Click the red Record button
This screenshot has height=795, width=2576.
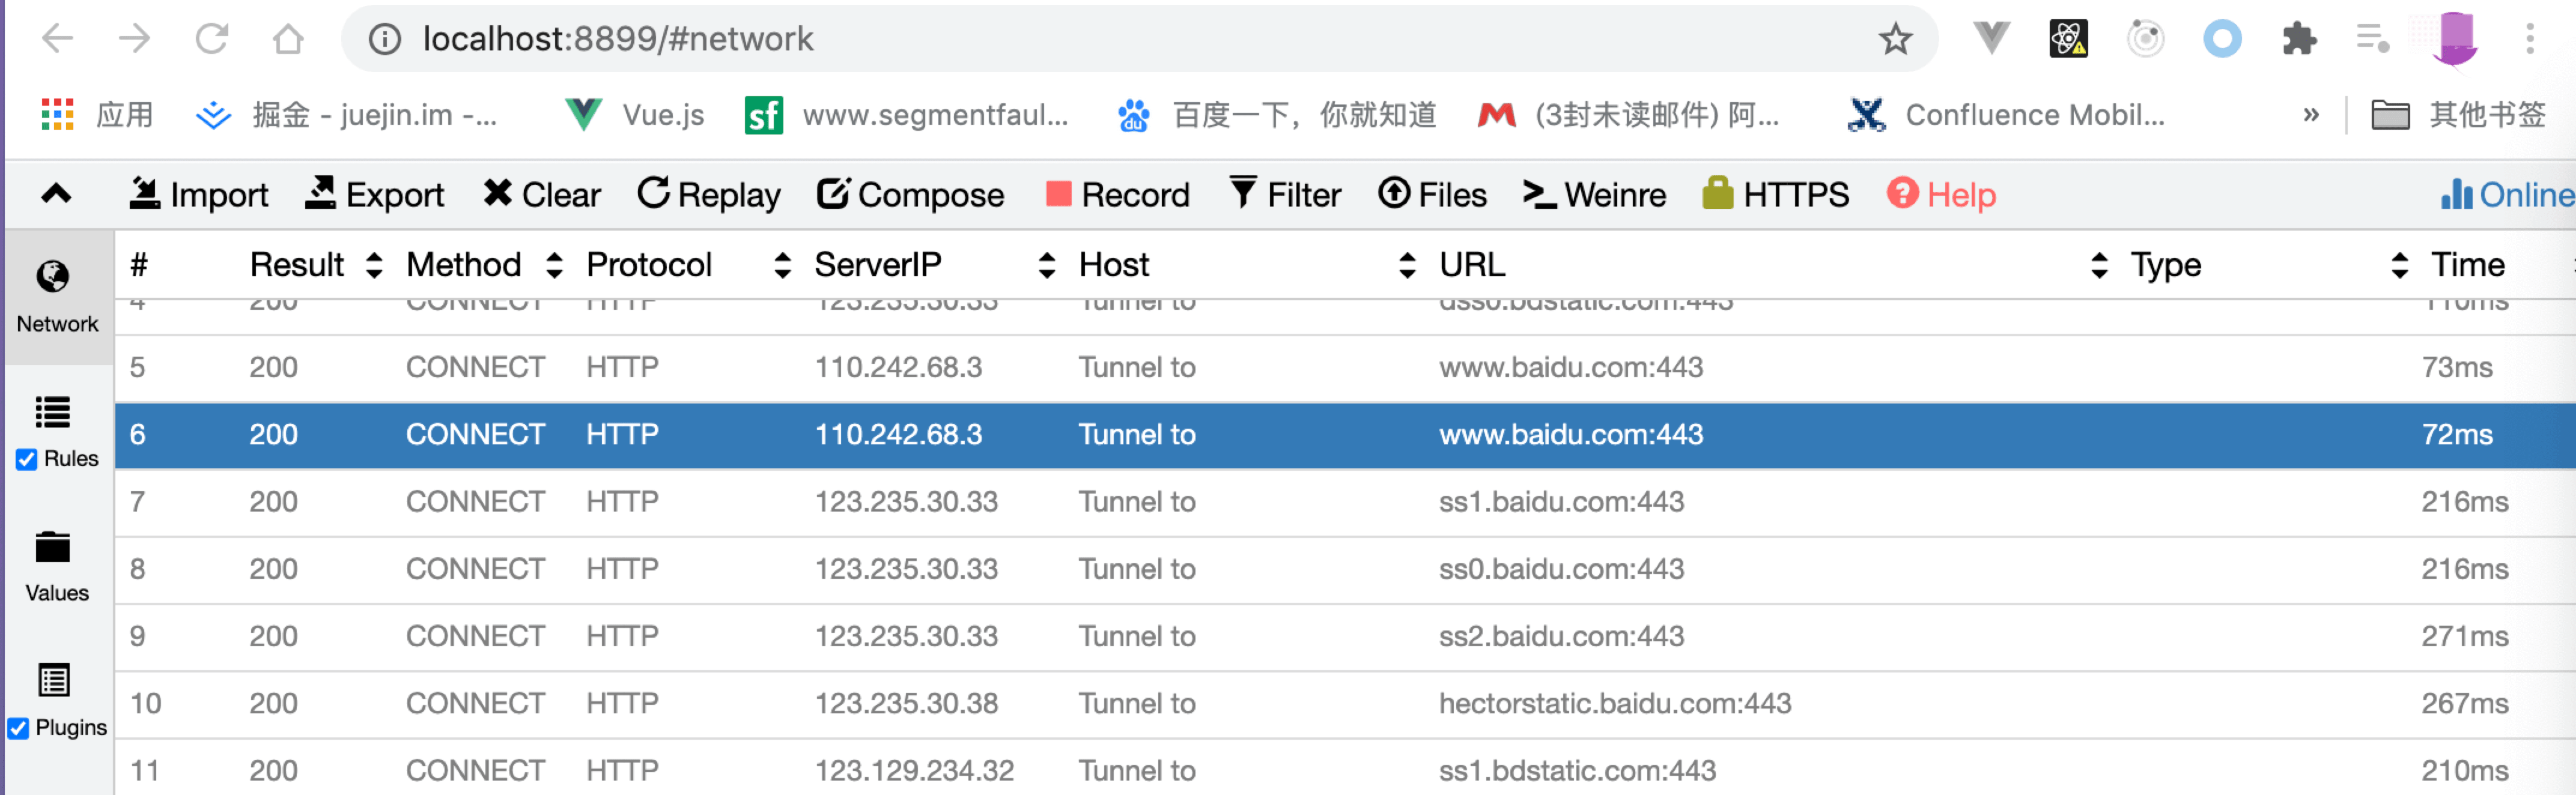(1117, 194)
